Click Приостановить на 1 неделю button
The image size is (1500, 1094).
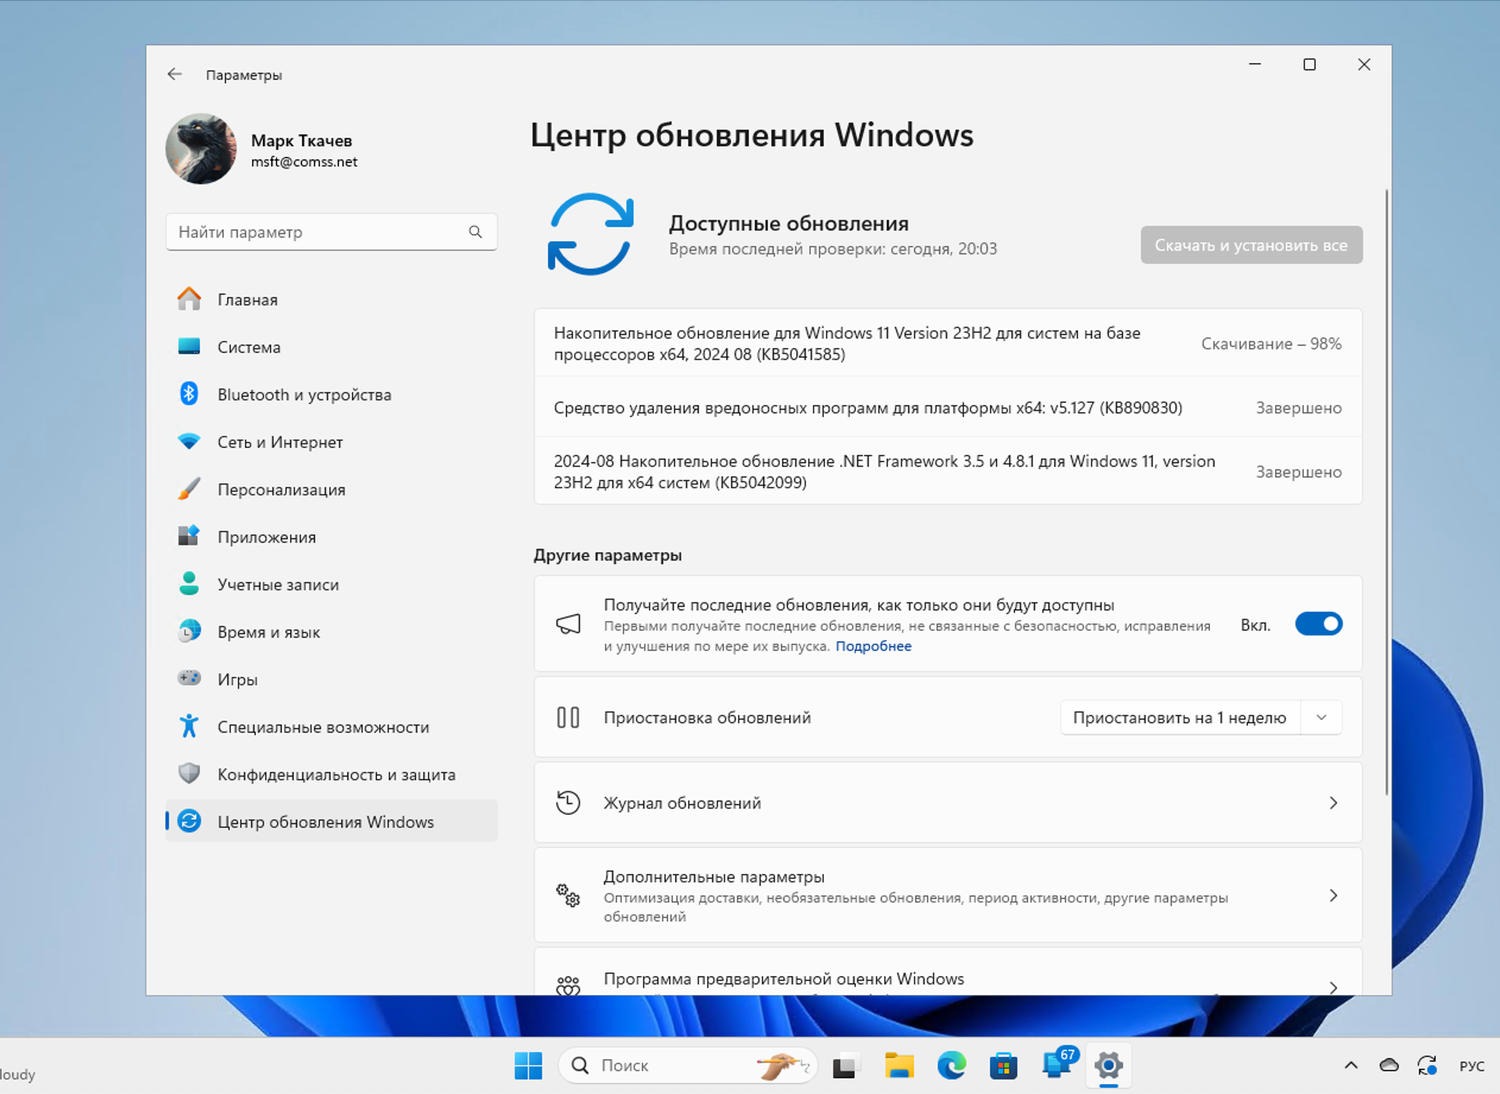pos(1179,717)
